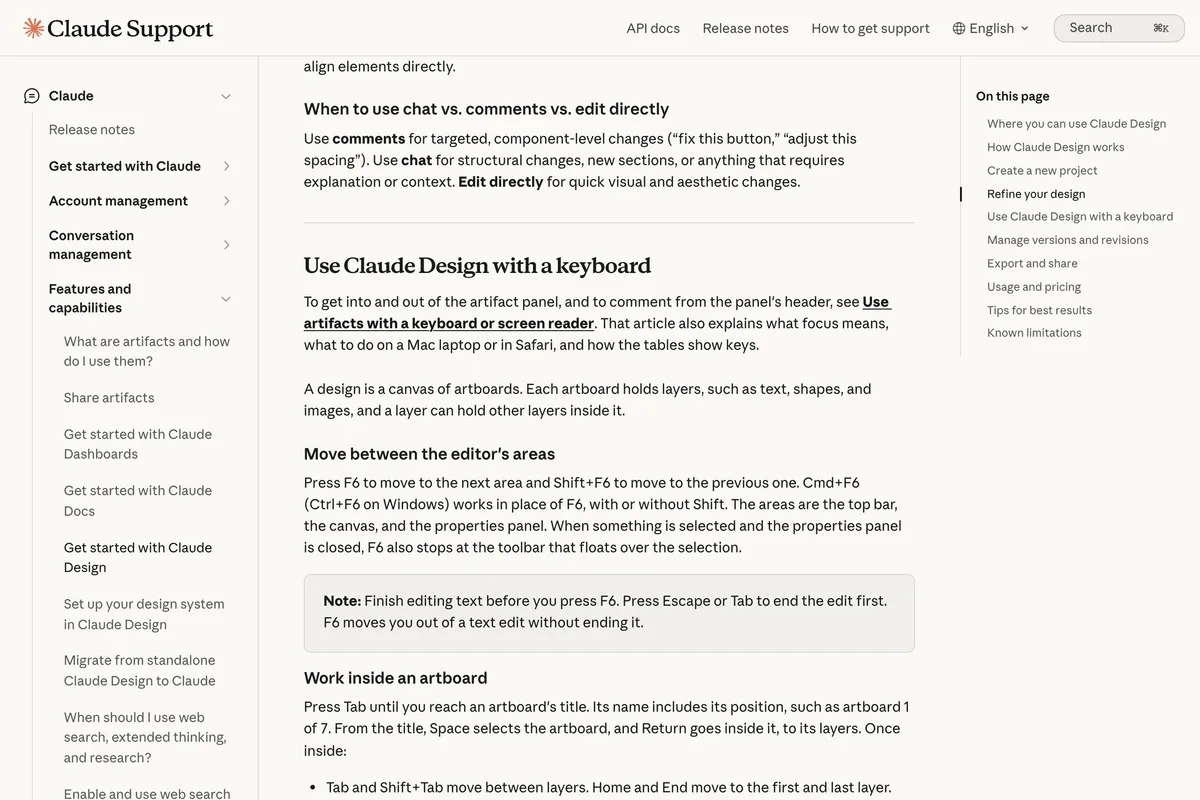Collapse Features and capabilities chevron
Viewport: 1200px width, 800px height.
(226, 299)
